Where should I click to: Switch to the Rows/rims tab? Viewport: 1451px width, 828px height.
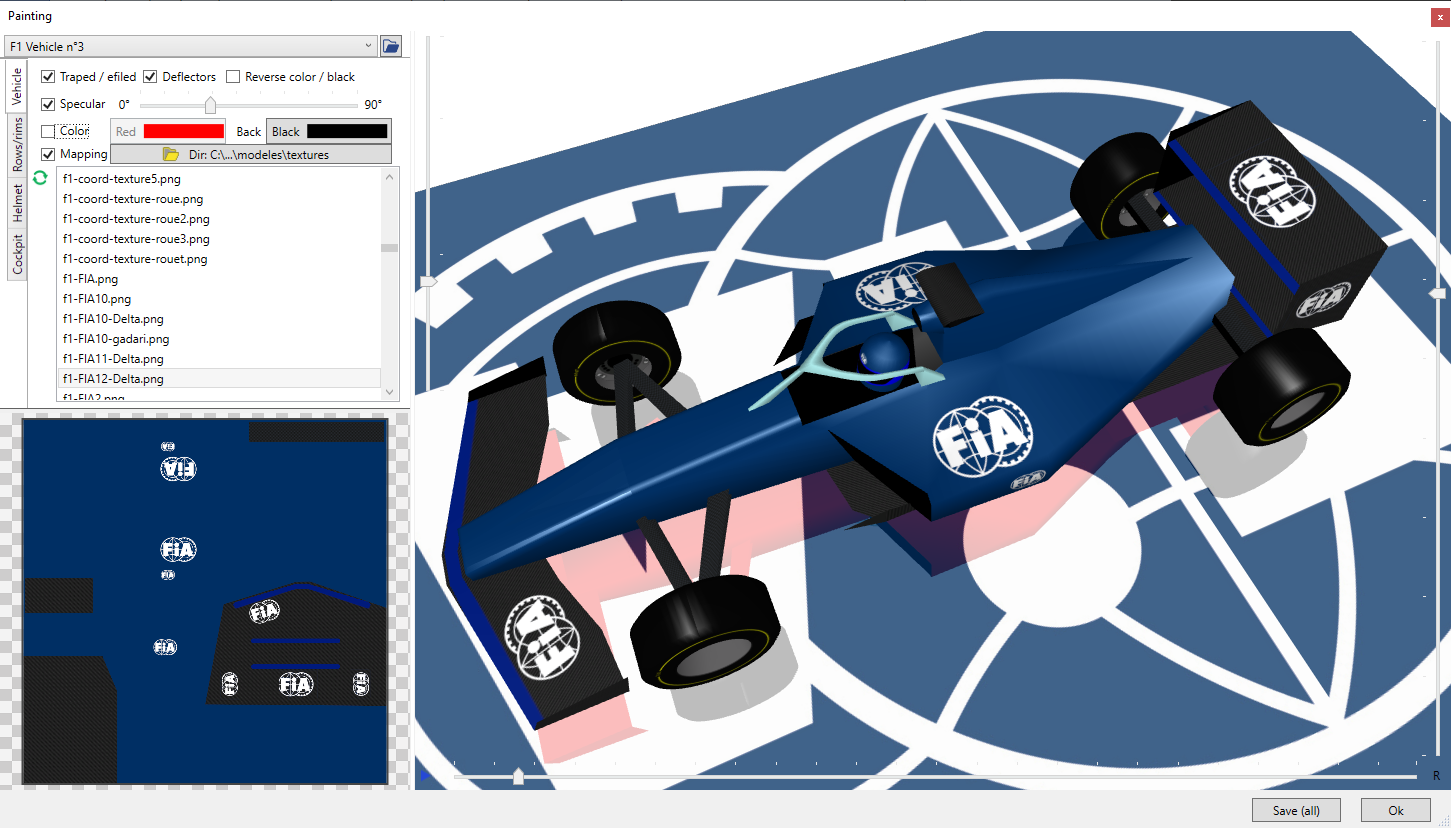17,144
